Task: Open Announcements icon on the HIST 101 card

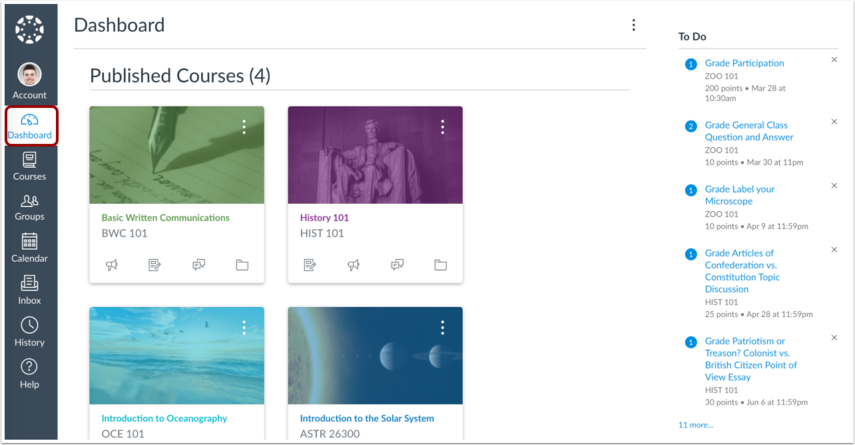Action: pos(353,265)
